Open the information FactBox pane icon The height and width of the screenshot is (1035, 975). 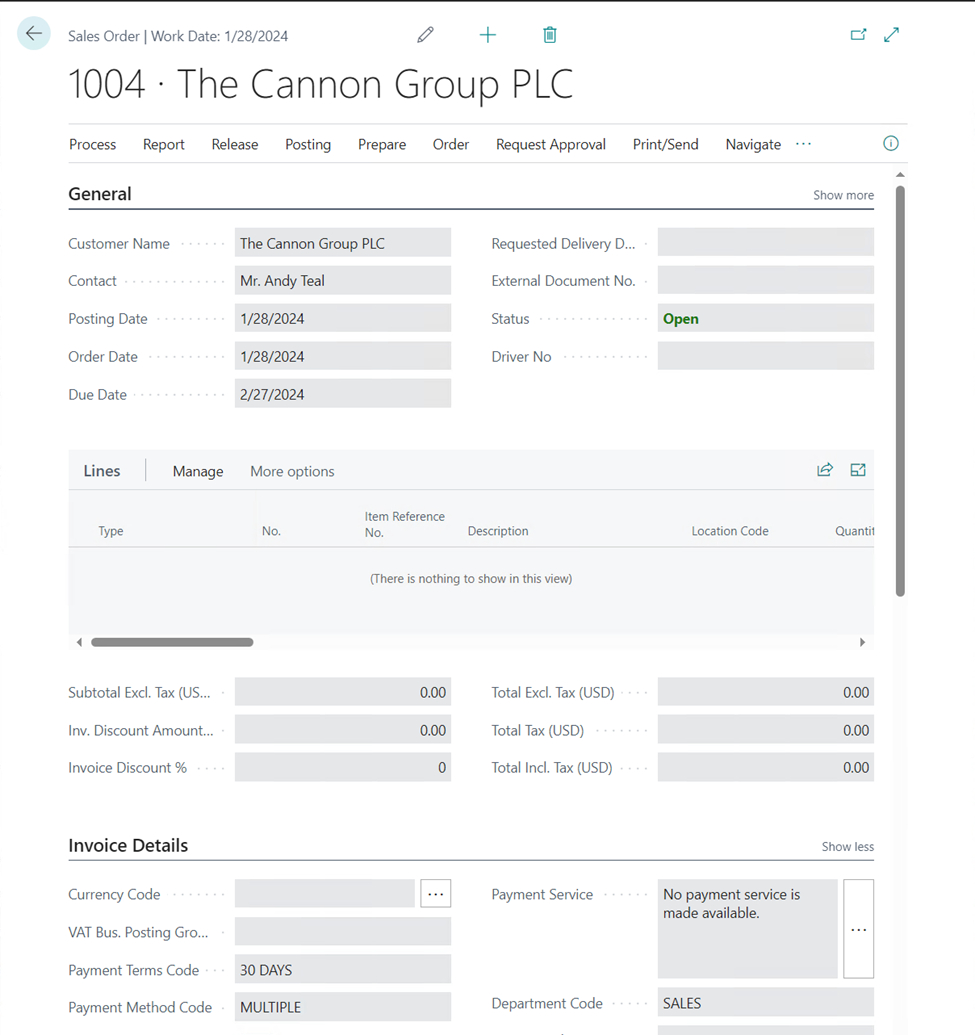tap(891, 144)
